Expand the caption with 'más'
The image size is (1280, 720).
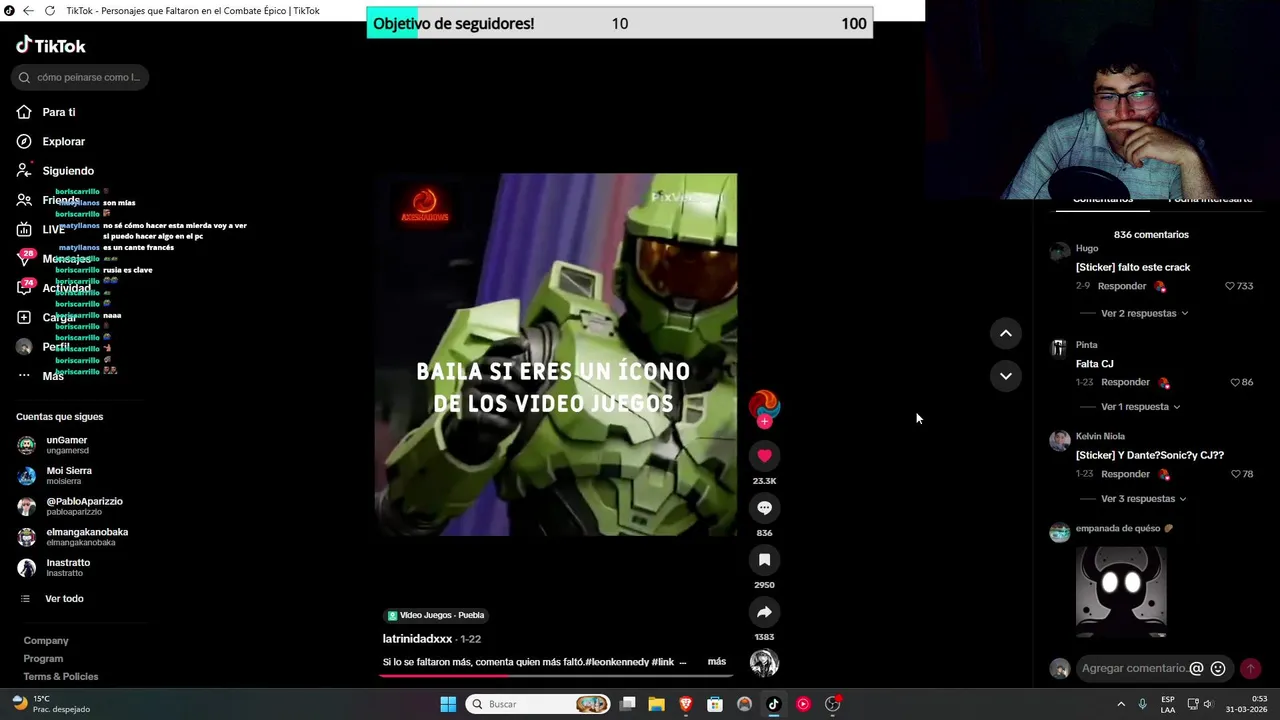[x=717, y=662]
